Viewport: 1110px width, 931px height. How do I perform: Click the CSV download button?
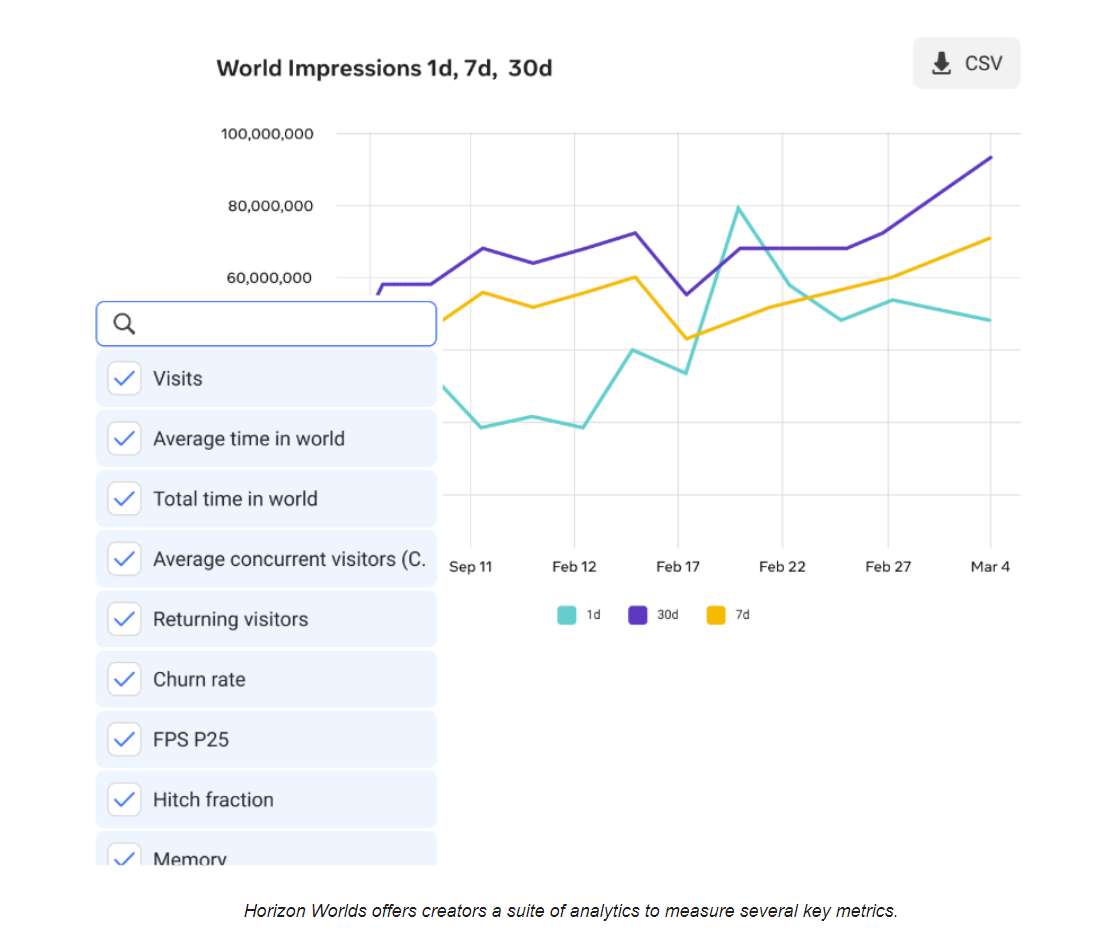coord(966,64)
